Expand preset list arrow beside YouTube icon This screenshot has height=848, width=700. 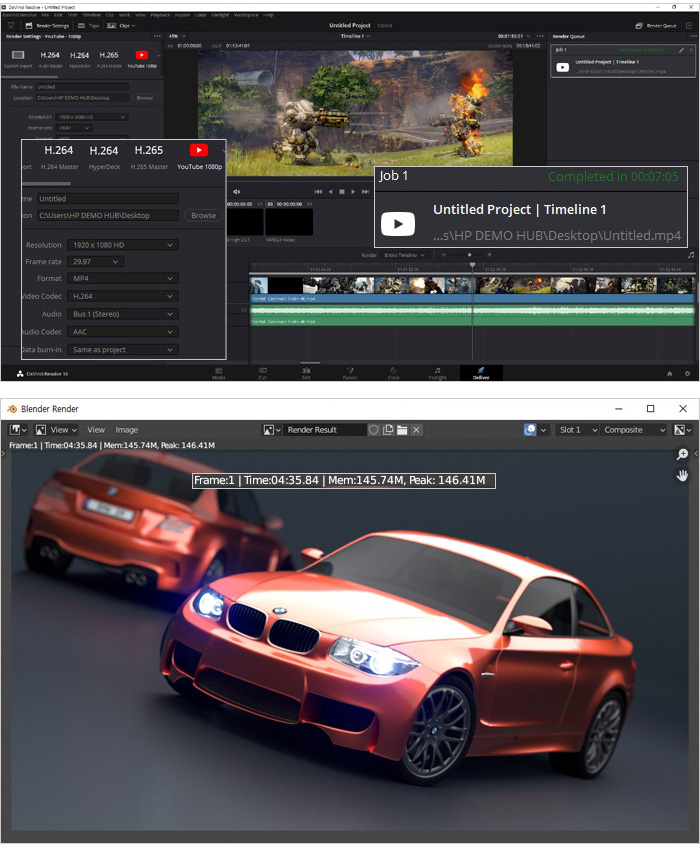tap(159, 55)
